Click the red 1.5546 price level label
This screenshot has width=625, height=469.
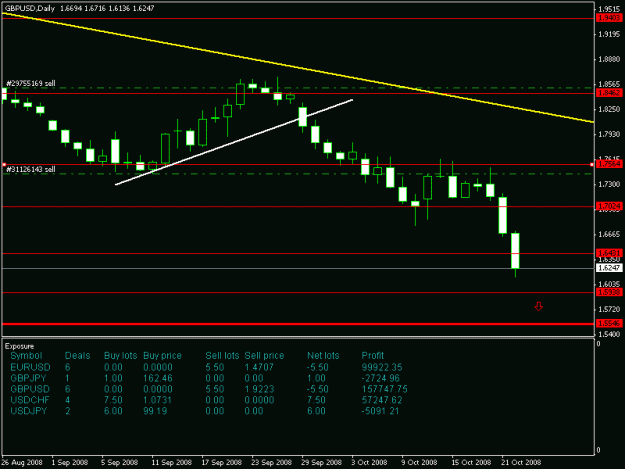(609, 323)
